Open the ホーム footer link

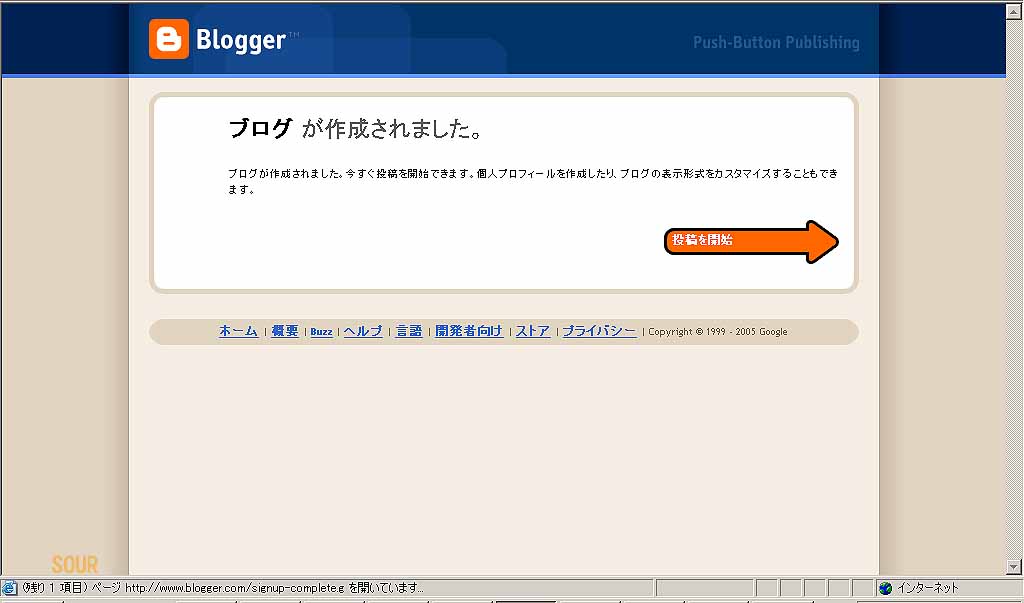tap(238, 331)
